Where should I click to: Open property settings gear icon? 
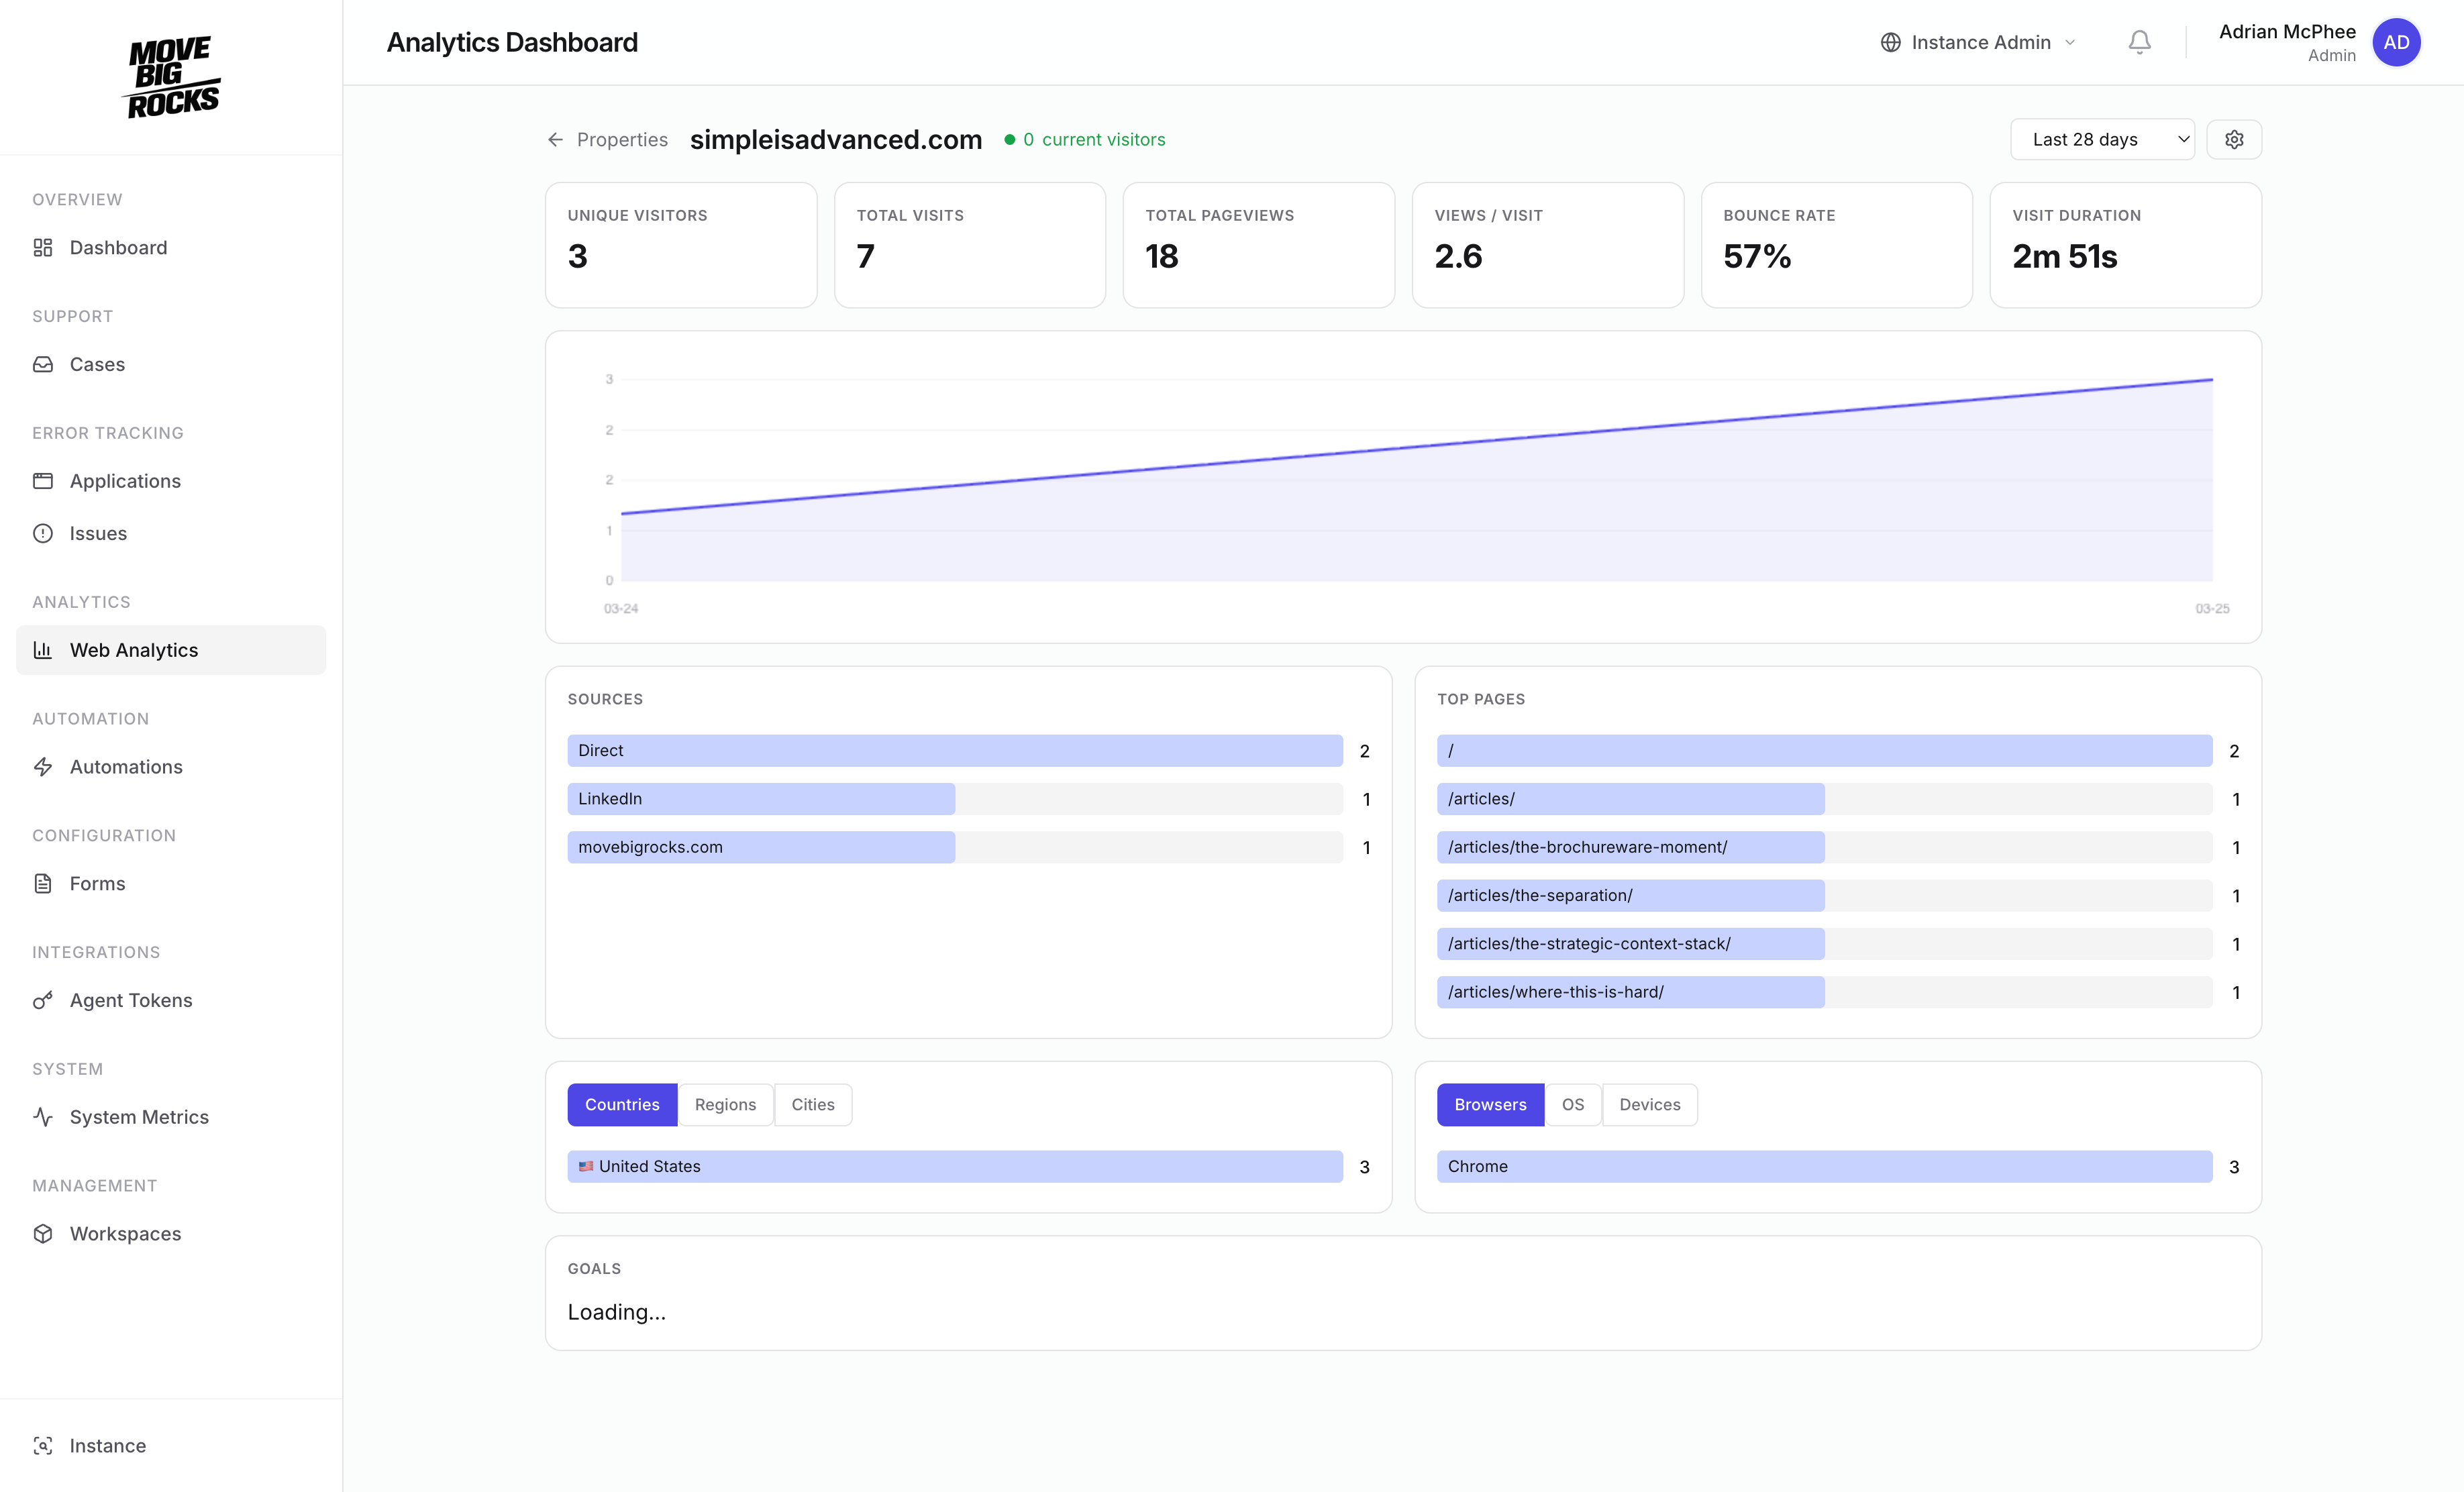pos(2234,140)
